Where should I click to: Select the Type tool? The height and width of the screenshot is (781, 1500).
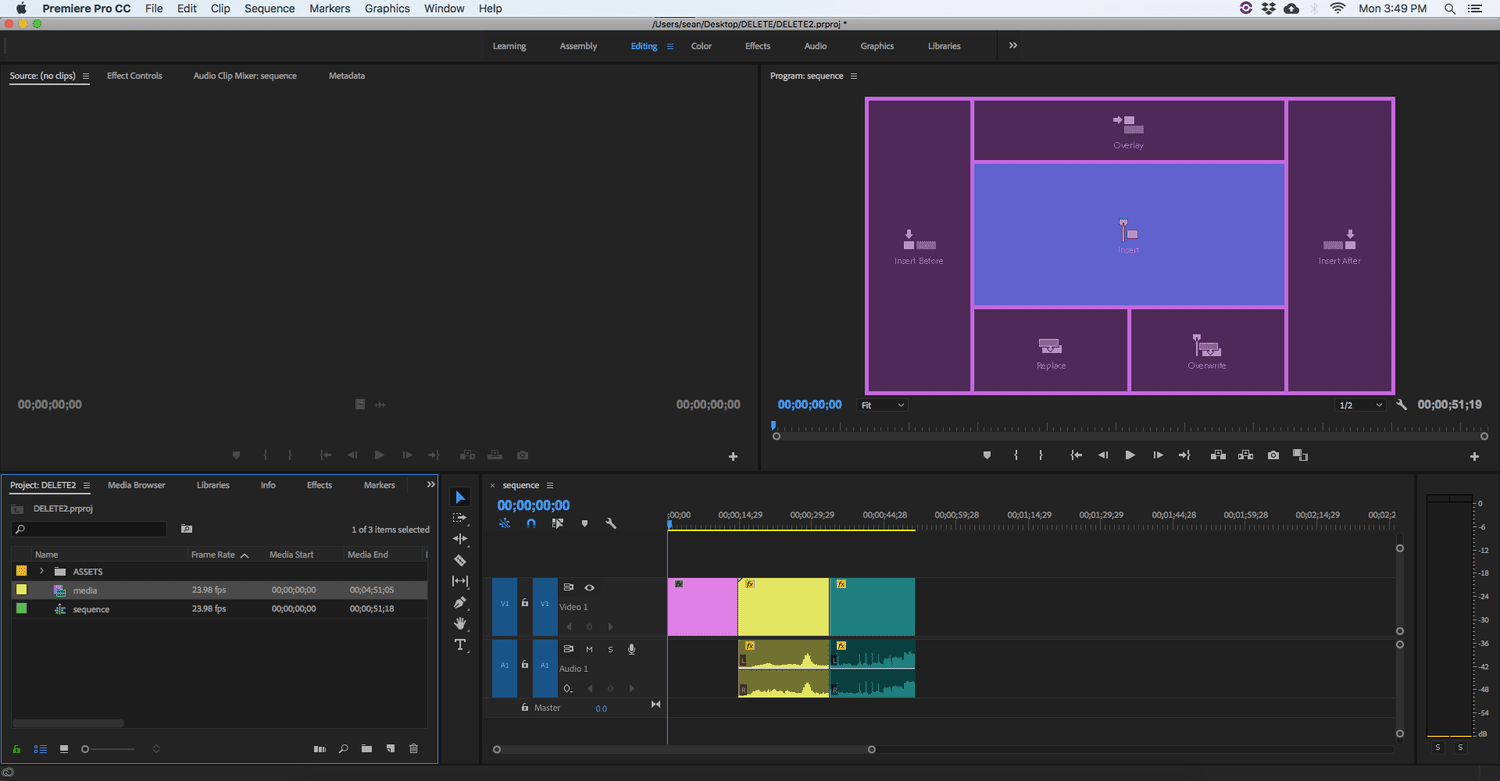coord(460,645)
